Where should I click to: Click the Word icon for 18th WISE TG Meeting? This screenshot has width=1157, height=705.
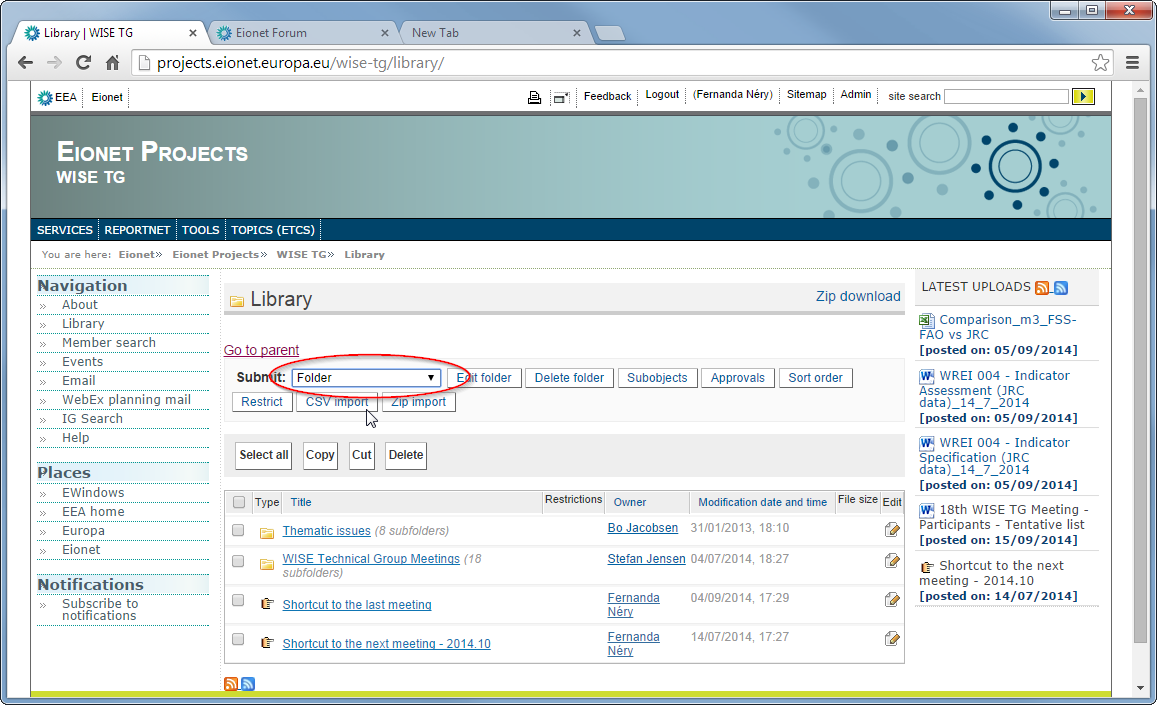[x=926, y=511]
